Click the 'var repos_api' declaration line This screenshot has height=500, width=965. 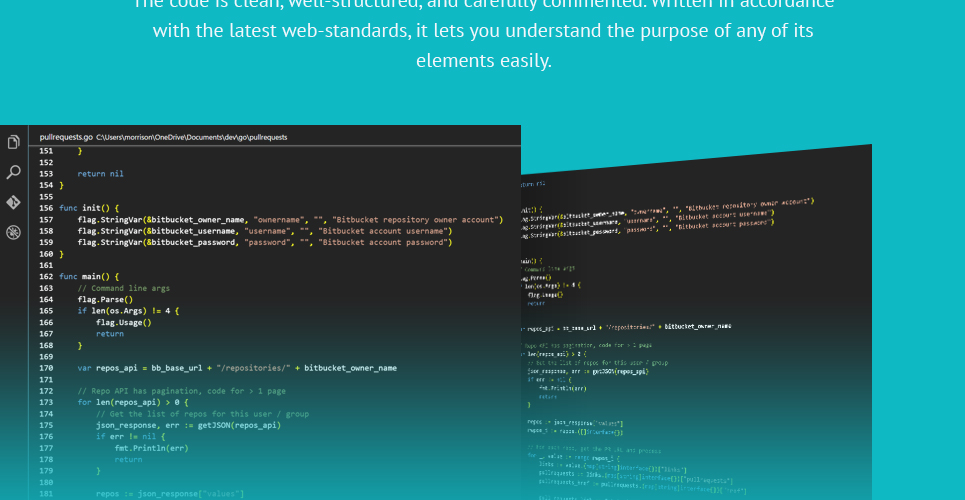click(x=237, y=368)
